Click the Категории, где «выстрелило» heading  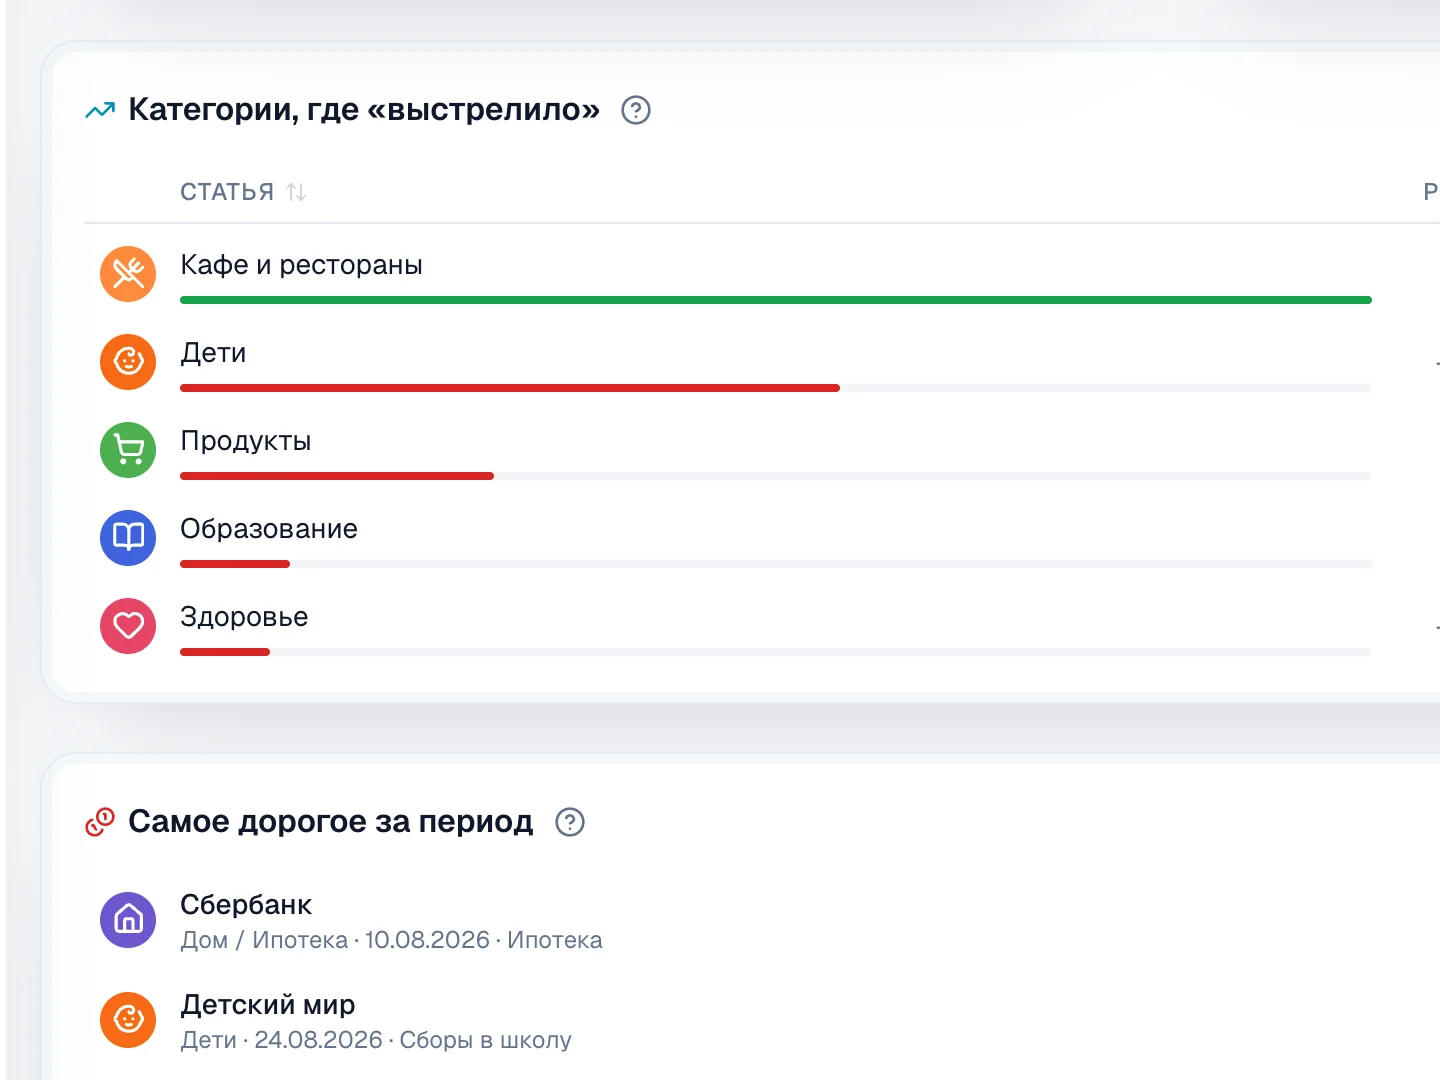[x=364, y=110]
